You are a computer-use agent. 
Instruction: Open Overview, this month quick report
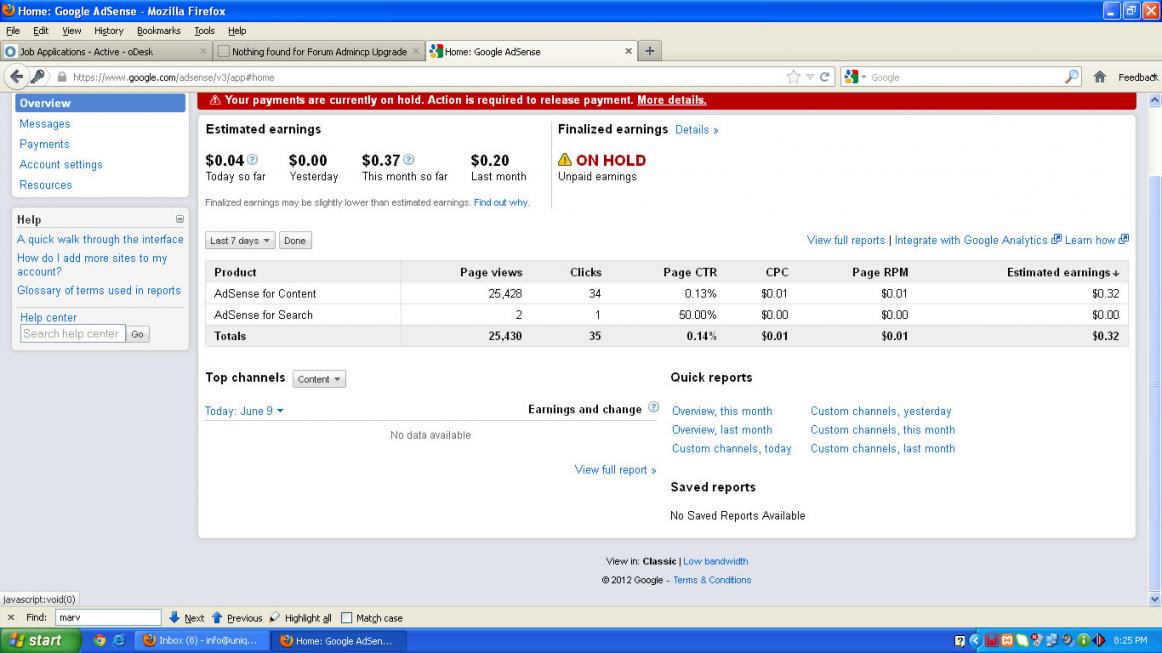[x=722, y=411]
